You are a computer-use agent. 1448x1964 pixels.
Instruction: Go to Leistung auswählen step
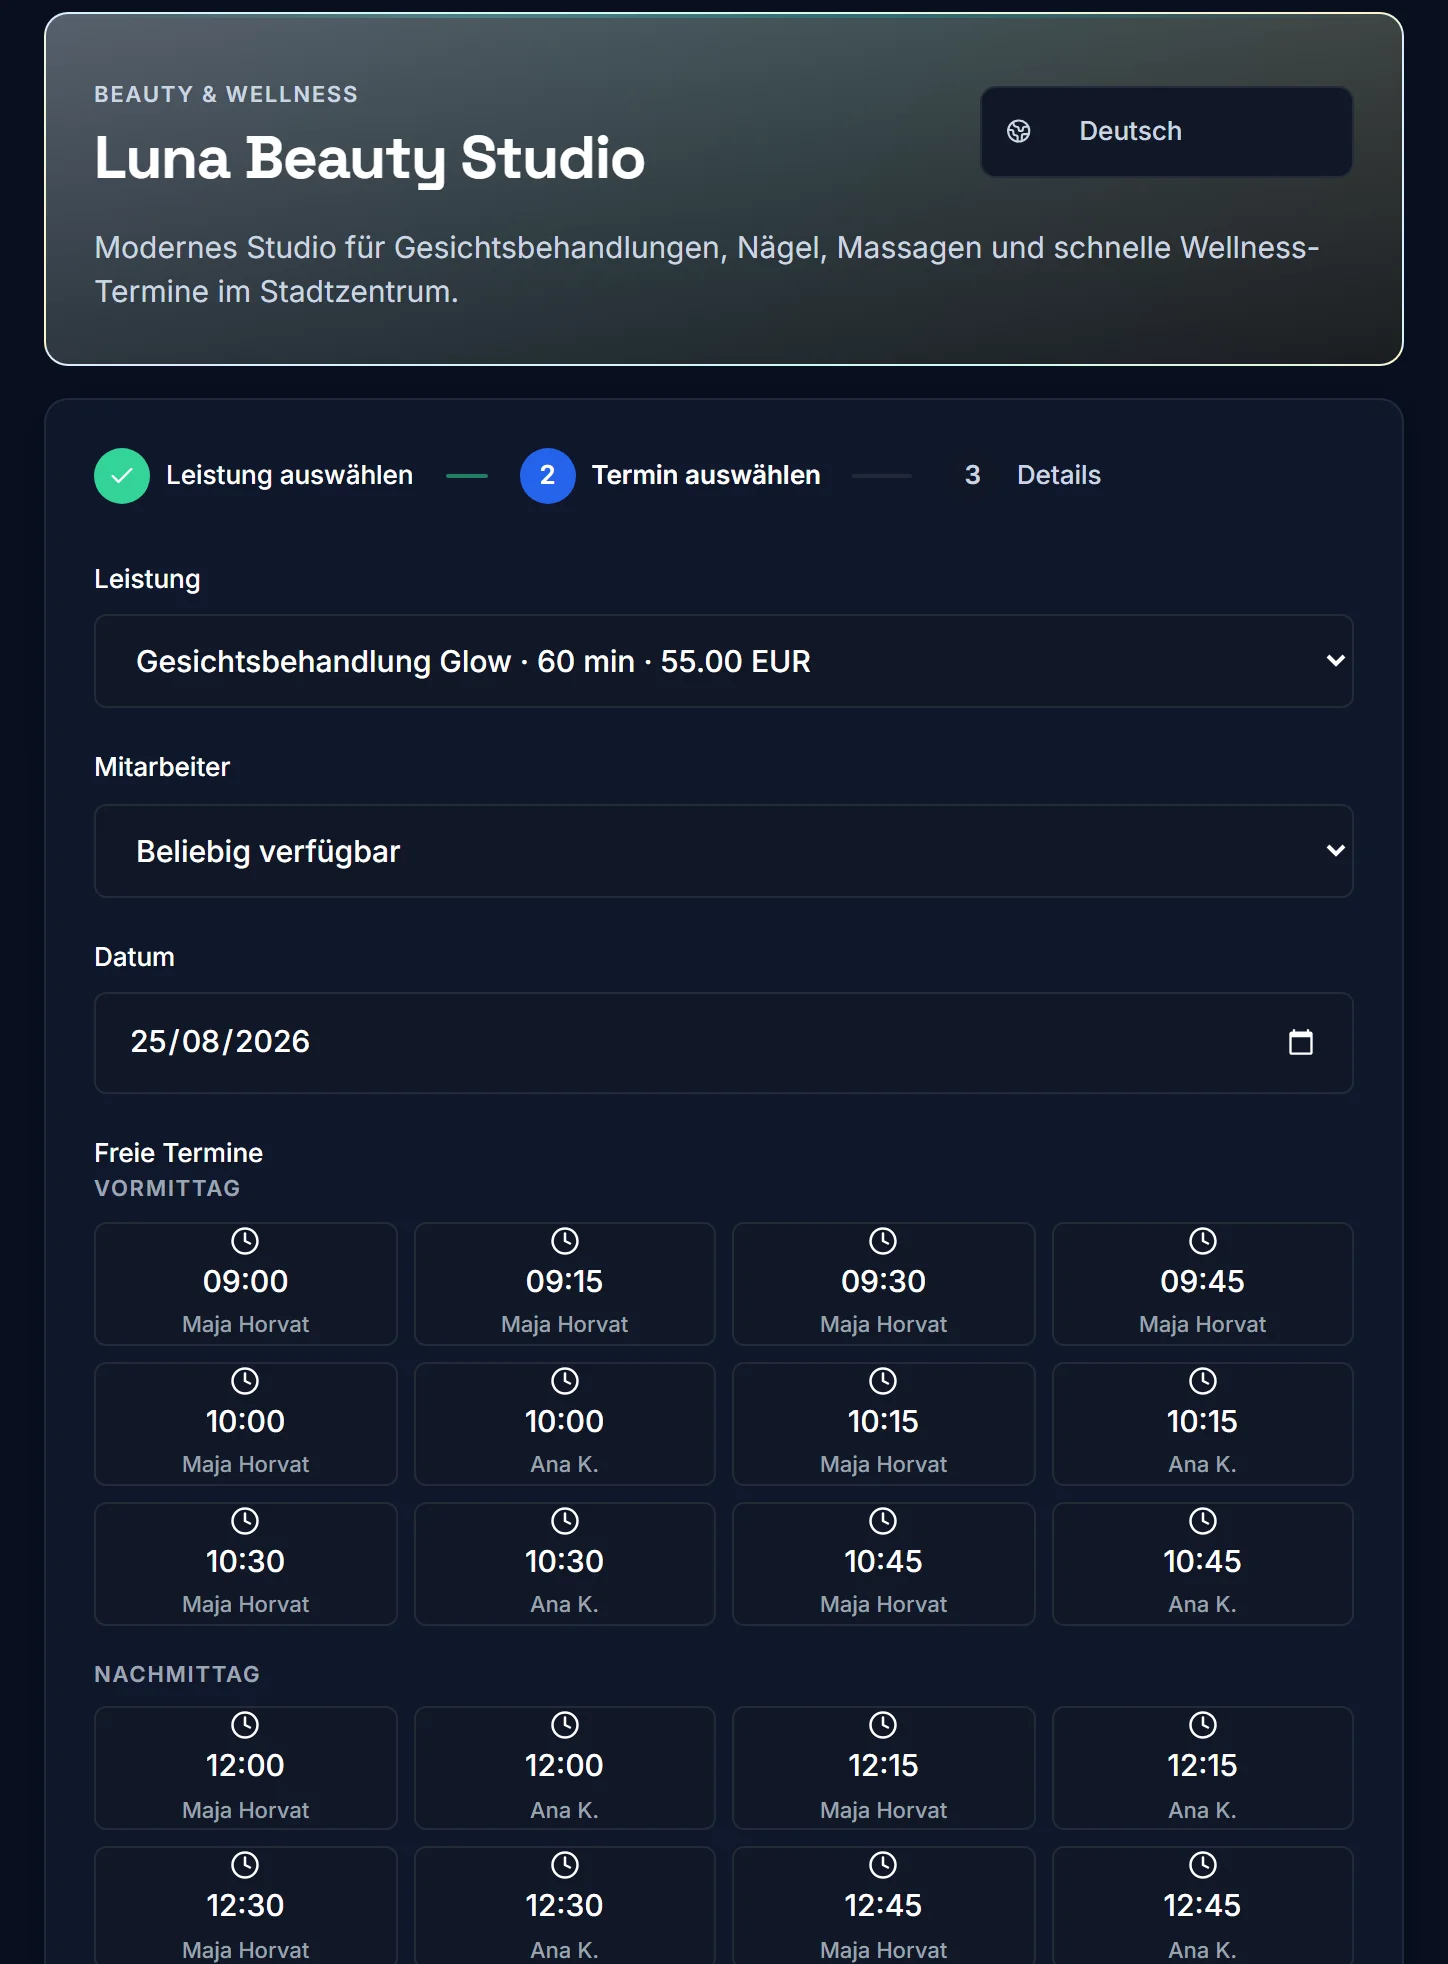point(289,475)
